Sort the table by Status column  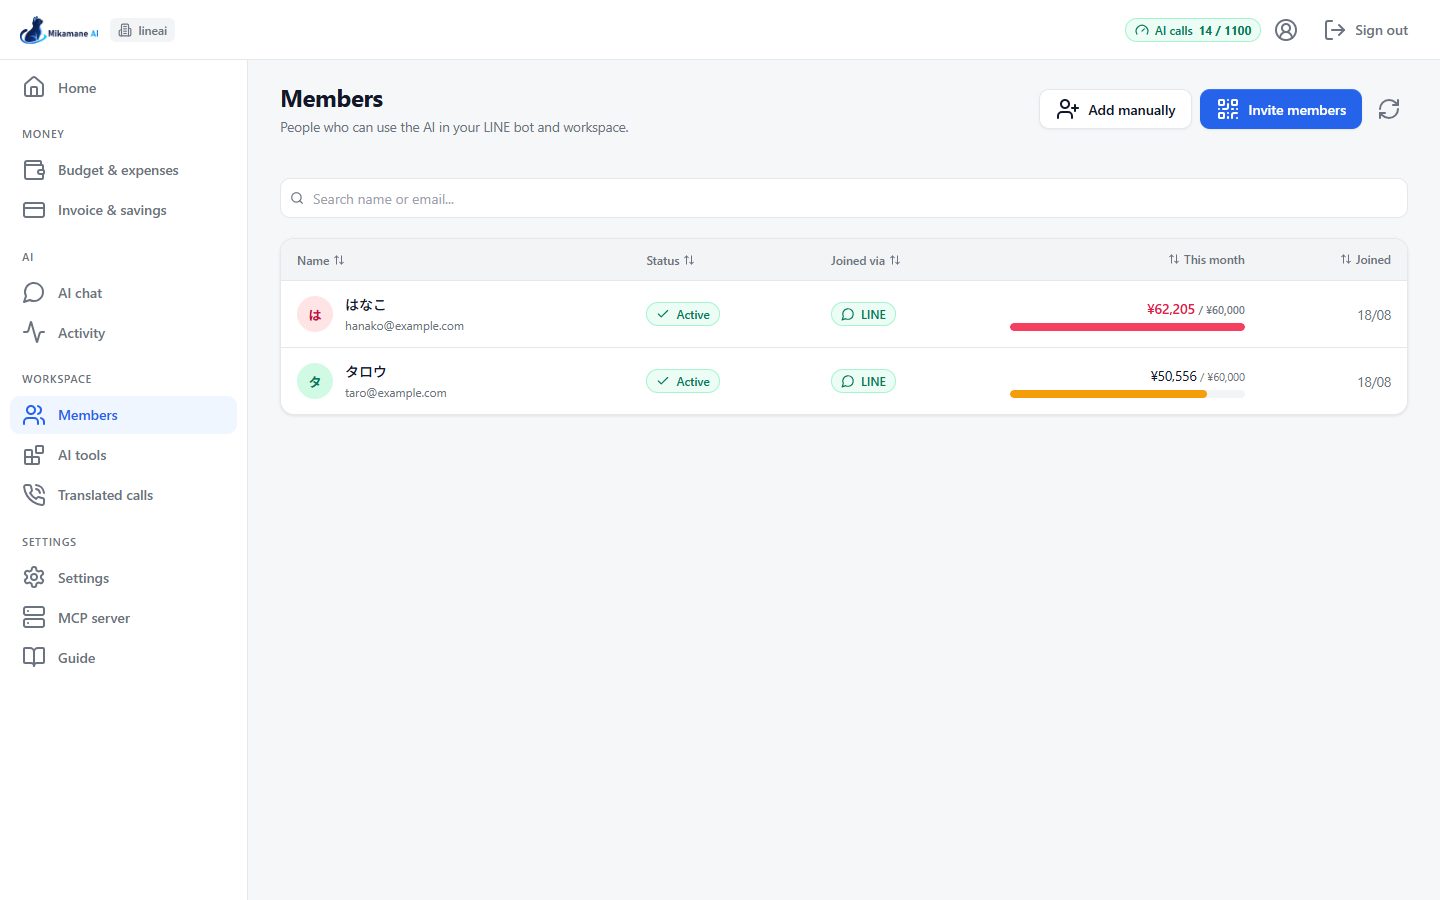pos(670,260)
